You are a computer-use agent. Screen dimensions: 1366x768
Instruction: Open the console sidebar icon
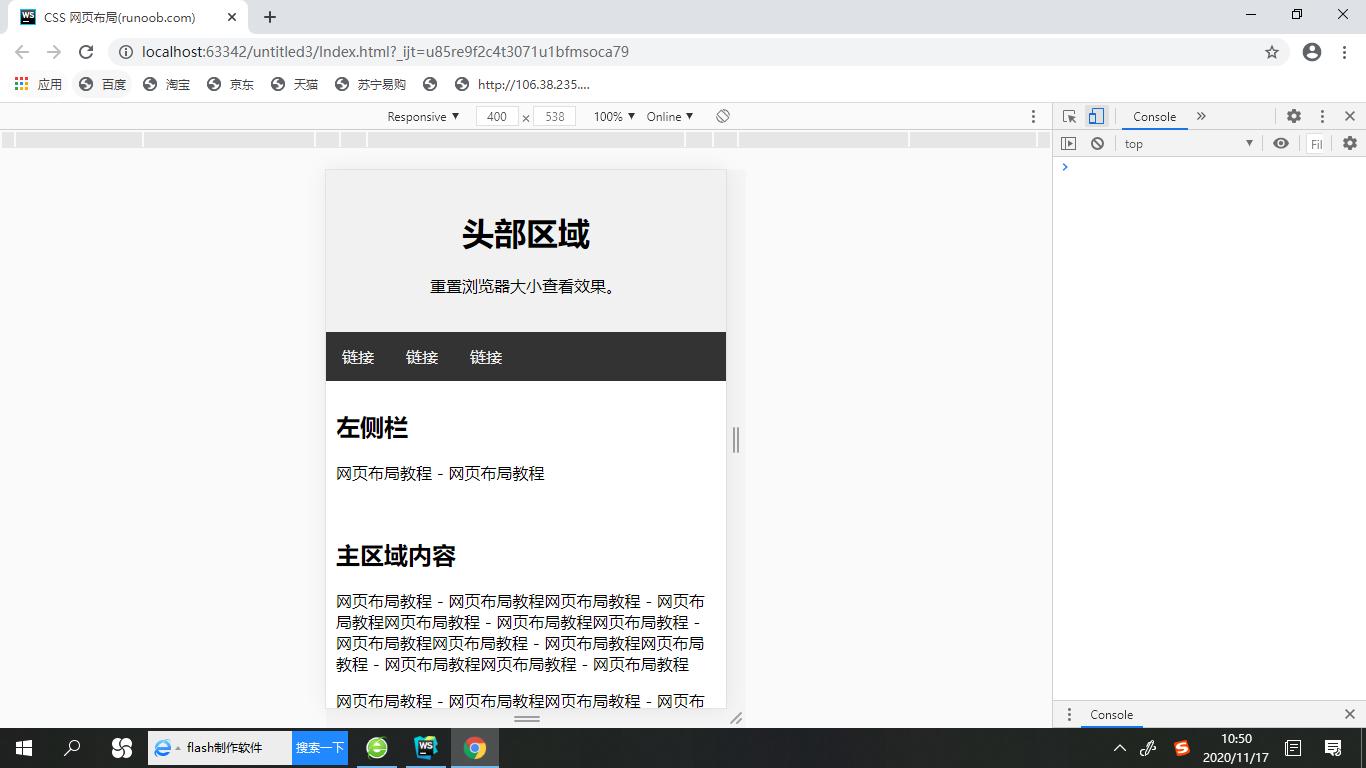click(x=1069, y=143)
